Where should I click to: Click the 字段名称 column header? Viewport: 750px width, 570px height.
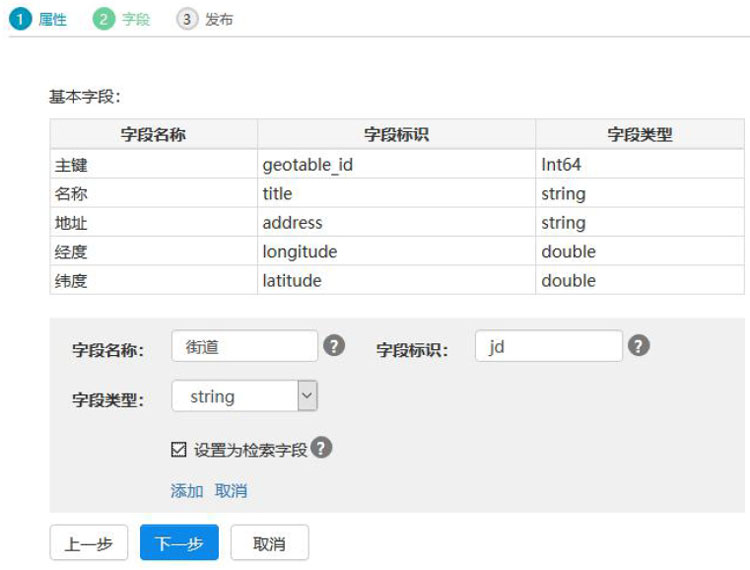click(154, 134)
